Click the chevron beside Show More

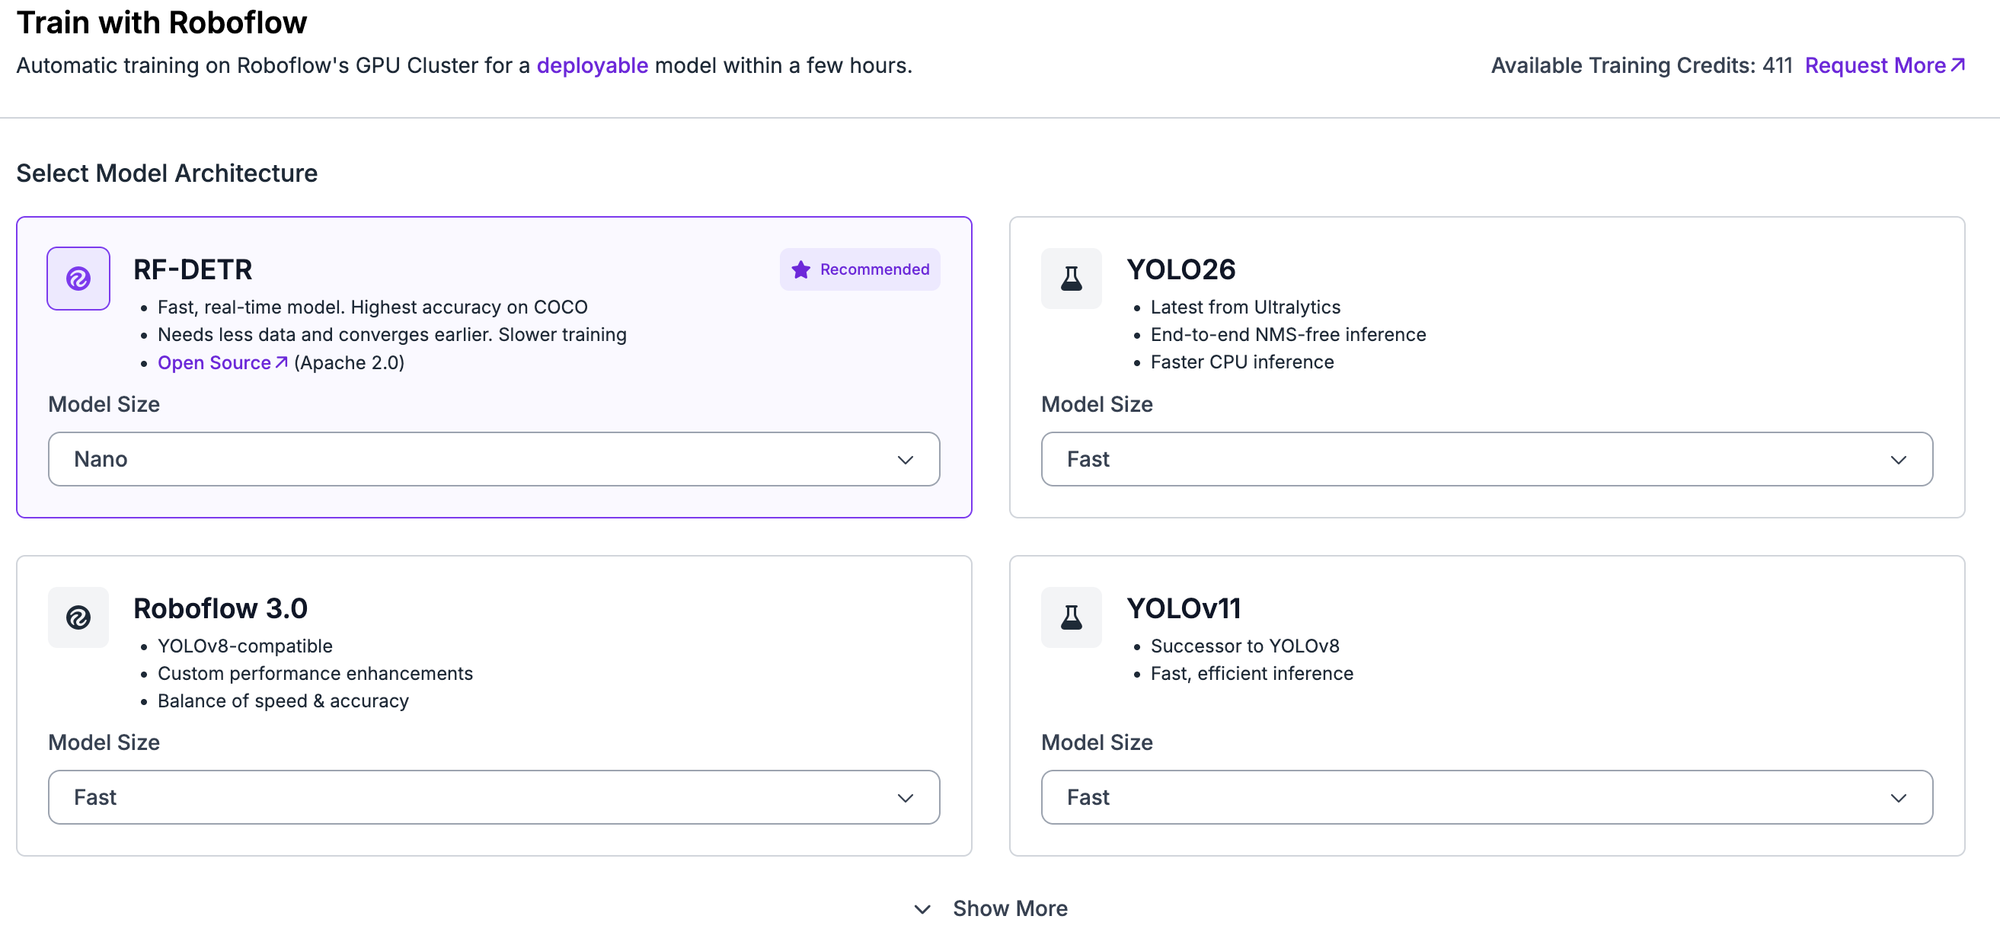click(x=922, y=909)
